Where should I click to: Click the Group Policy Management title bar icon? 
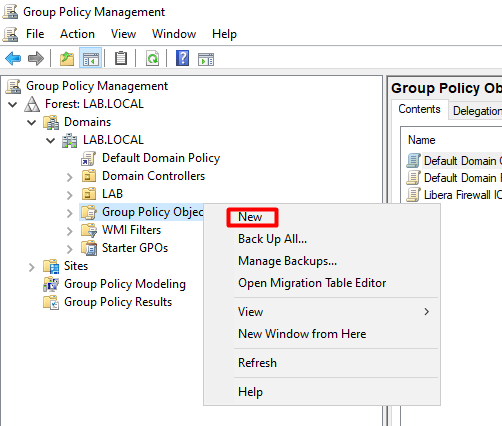[x=10, y=12]
